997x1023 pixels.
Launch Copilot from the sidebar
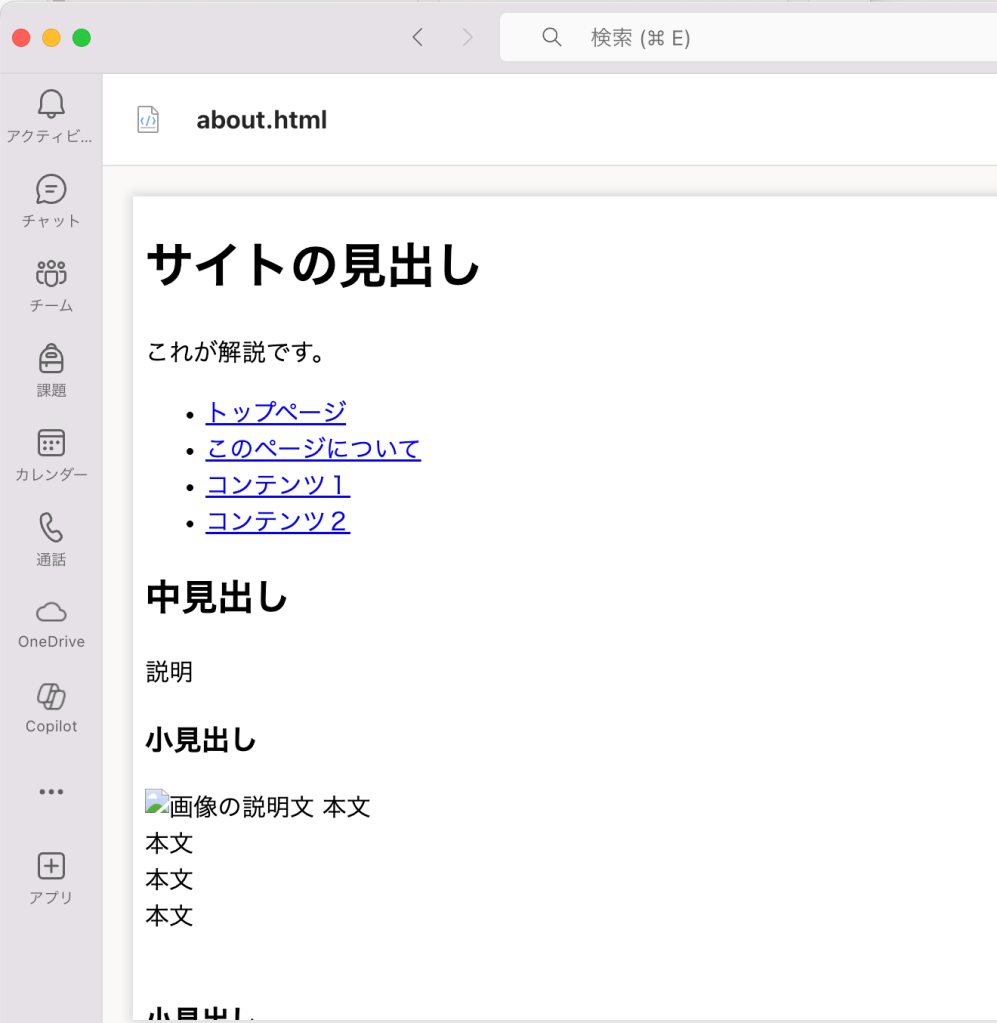51,697
